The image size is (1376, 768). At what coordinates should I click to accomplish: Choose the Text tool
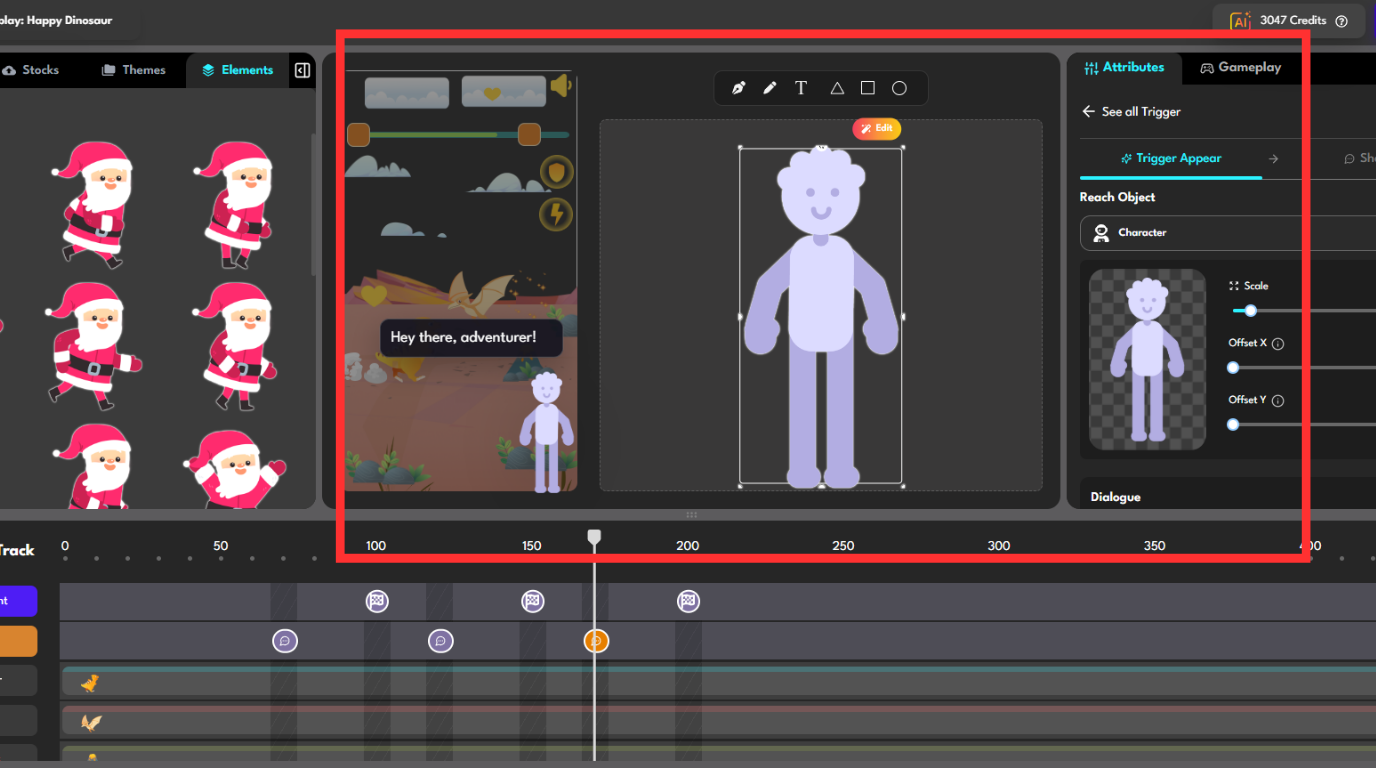[x=801, y=88]
